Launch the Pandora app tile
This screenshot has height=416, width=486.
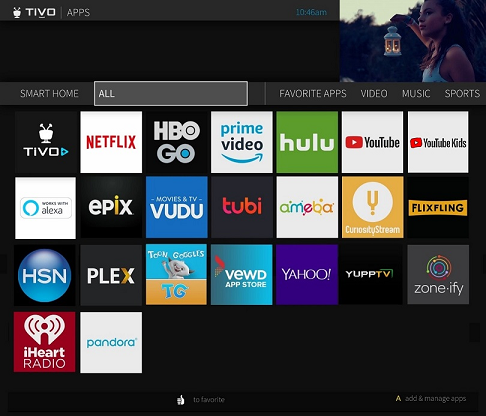point(111,342)
